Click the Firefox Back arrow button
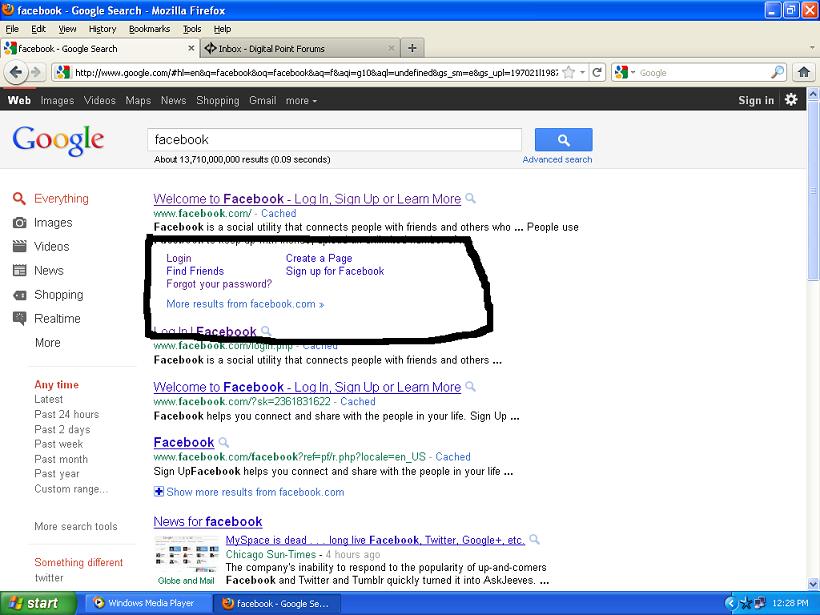Viewport: 820px width, 615px height. point(15,72)
